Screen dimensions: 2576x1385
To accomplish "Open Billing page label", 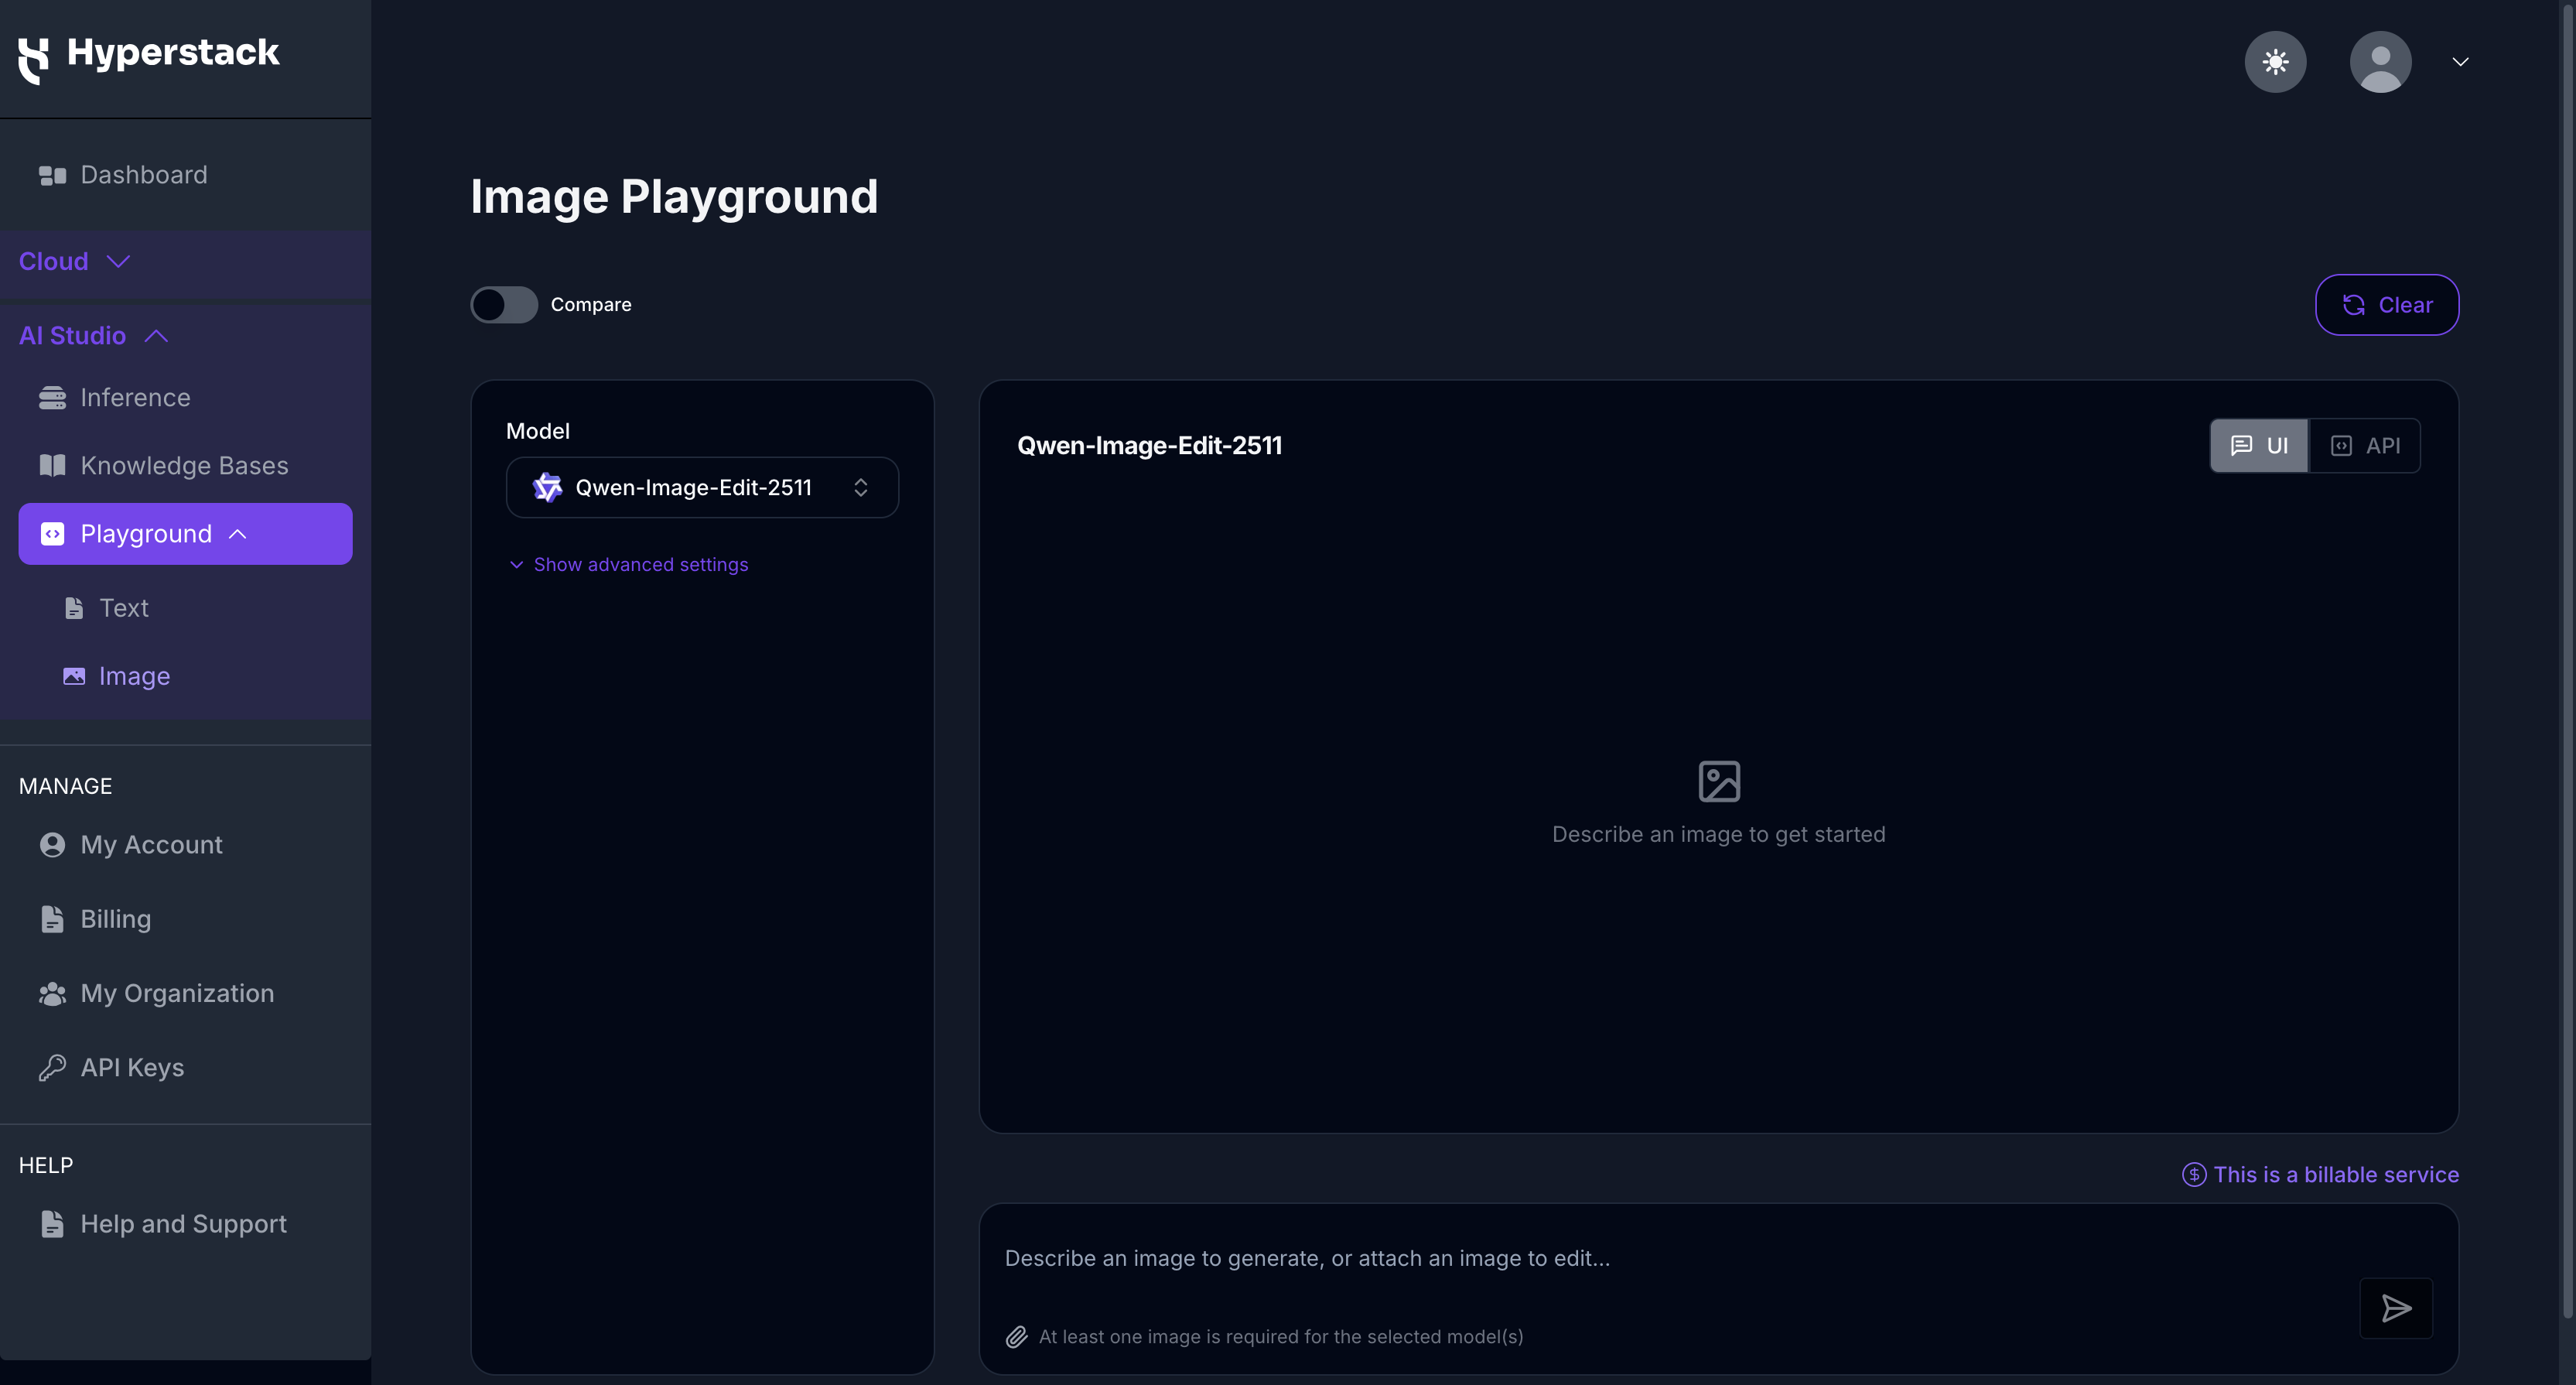I will [x=115, y=919].
